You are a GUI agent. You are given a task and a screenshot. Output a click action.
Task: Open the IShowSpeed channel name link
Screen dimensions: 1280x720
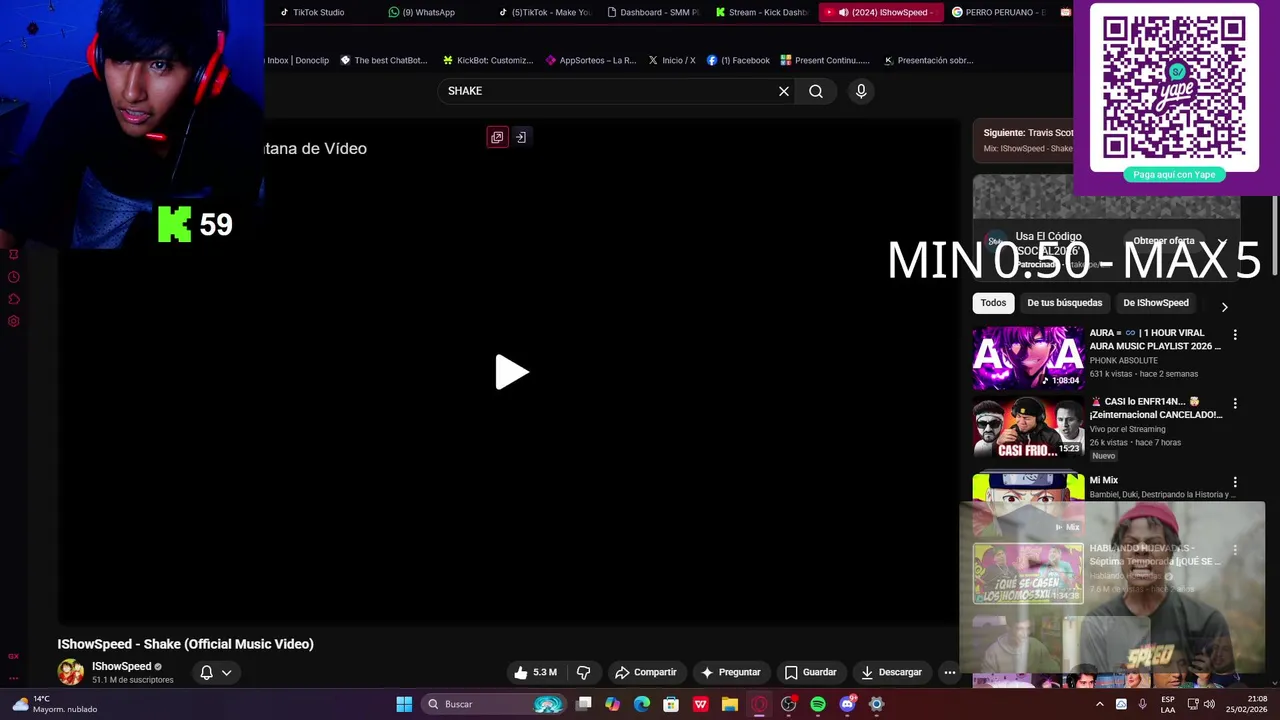point(122,666)
